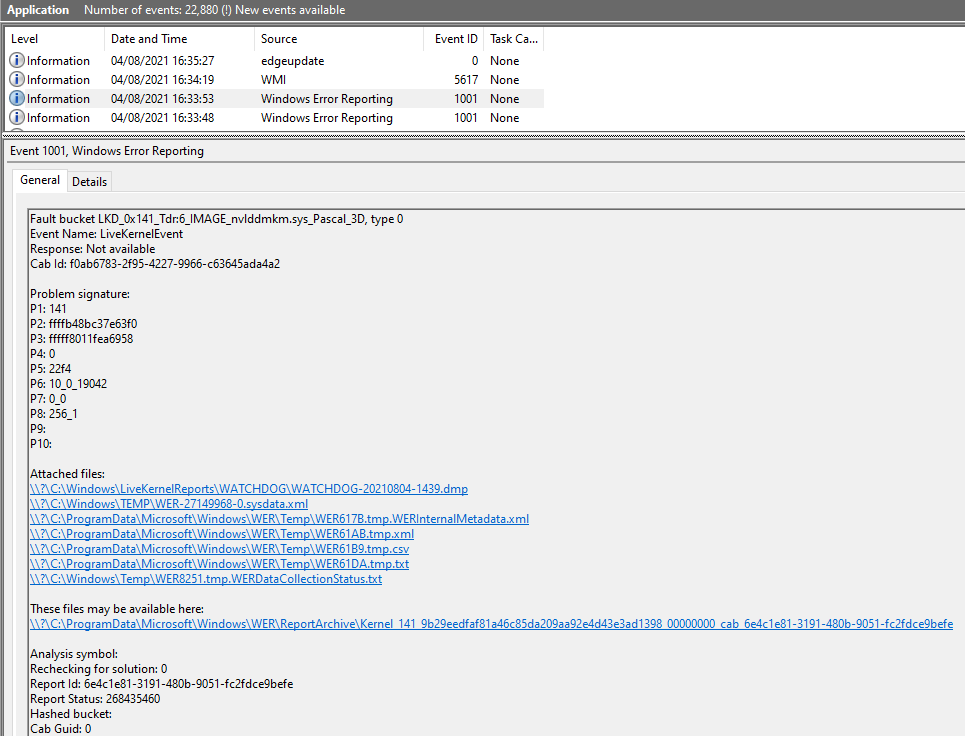
Task: Click the Number of events header text
Action: (x=215, y=10)
